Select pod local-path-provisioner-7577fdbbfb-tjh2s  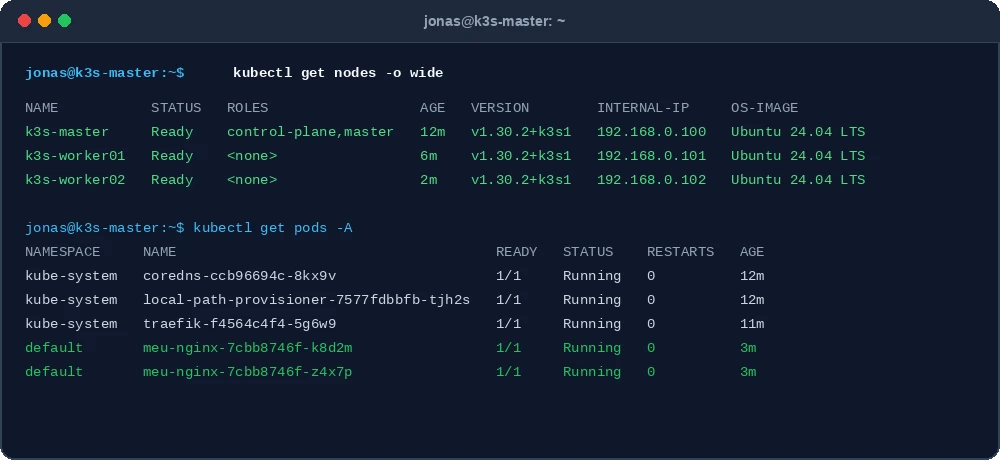(307, 300)
